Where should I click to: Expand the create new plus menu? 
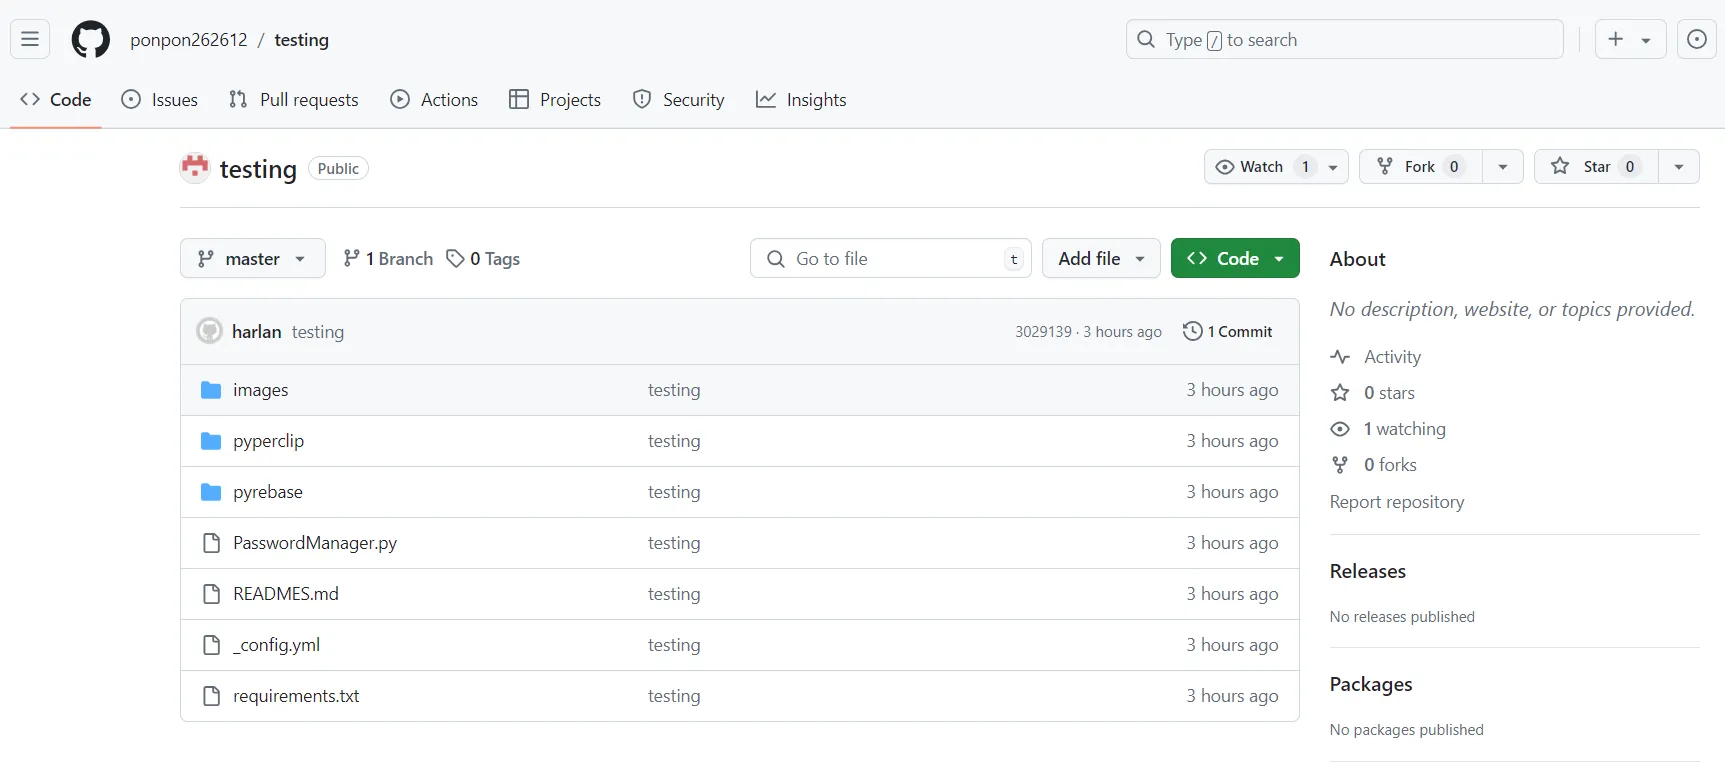1629,40
